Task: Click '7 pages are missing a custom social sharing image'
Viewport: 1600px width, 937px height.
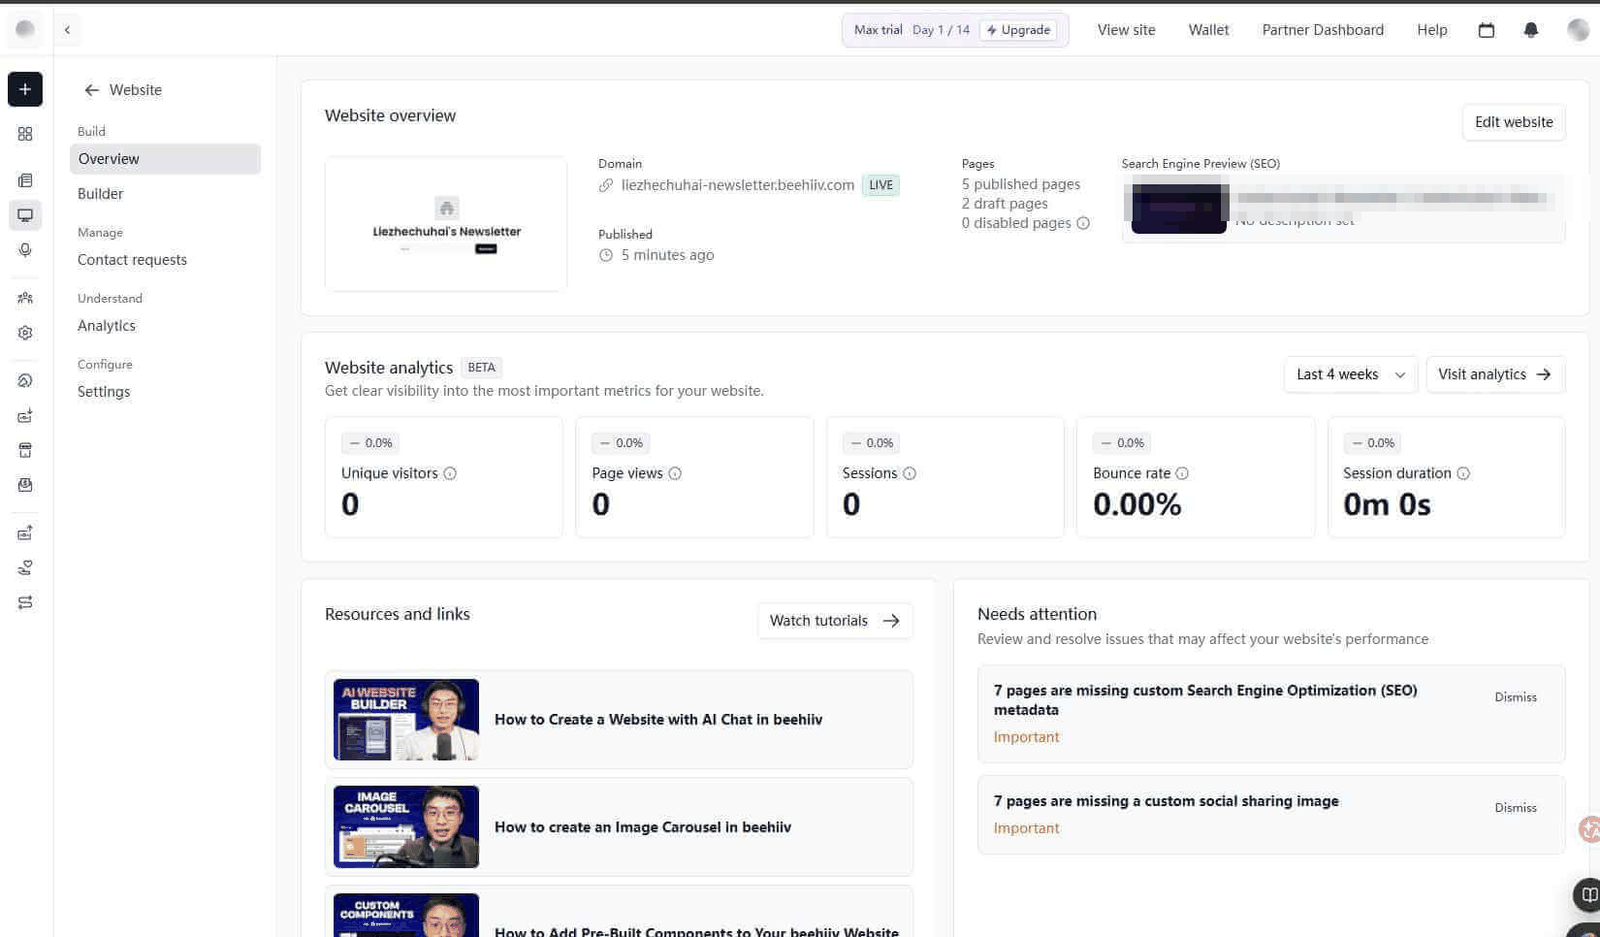Action: point(1166,801)
